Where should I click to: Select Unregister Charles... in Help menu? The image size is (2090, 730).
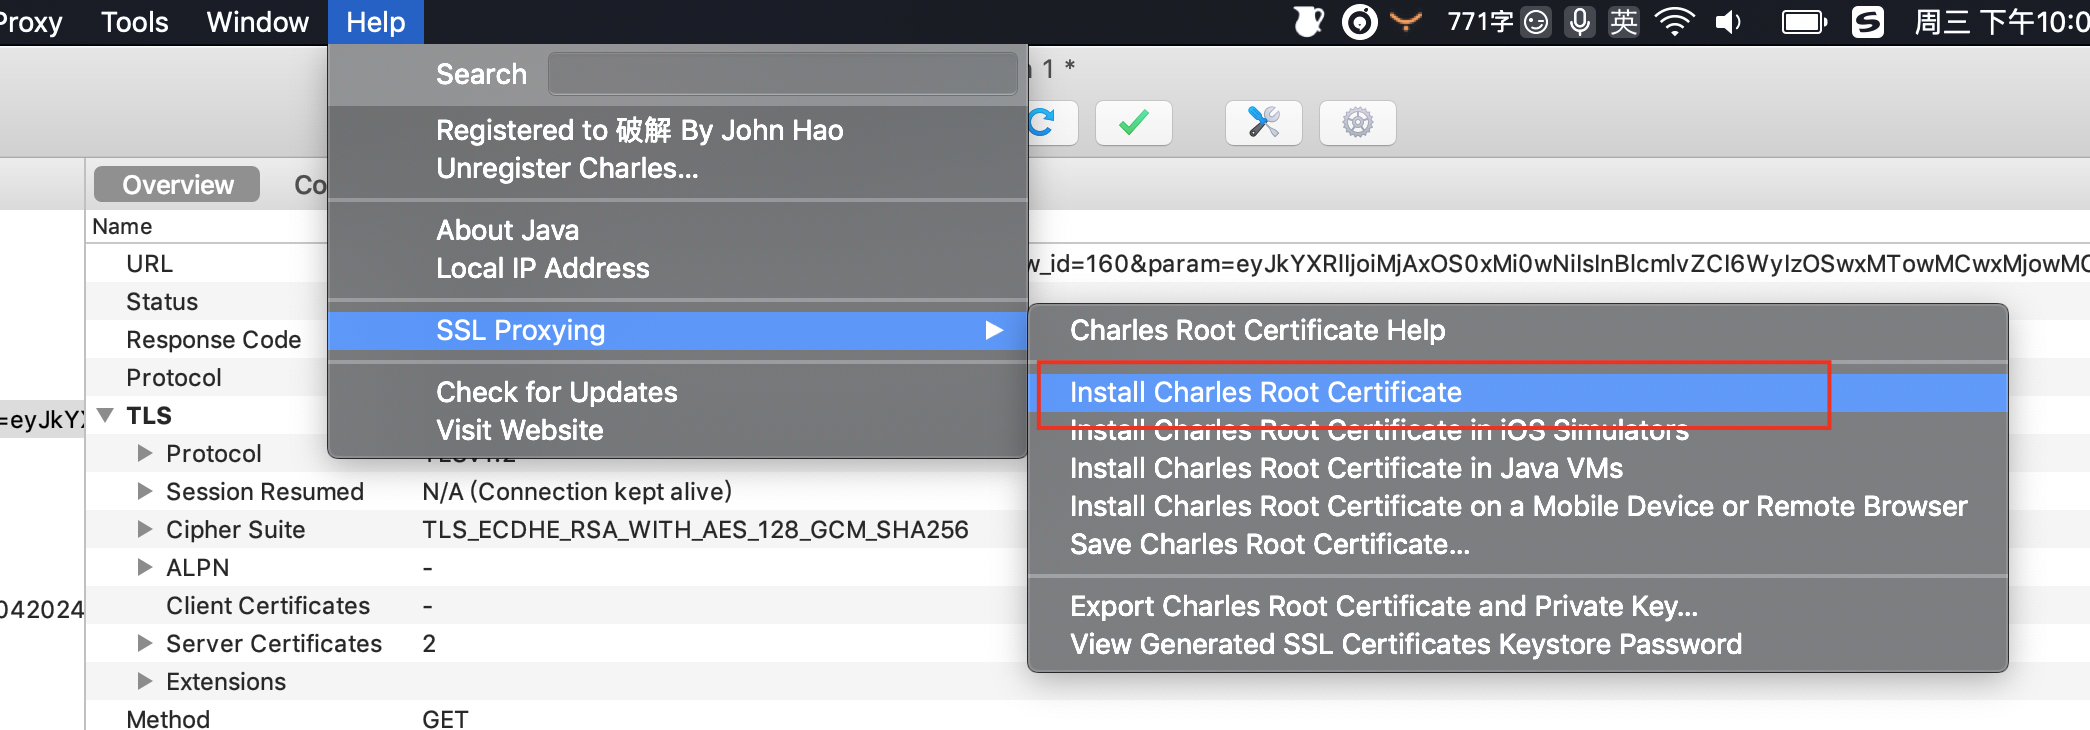pyautogui.click(x=678, y=168)
